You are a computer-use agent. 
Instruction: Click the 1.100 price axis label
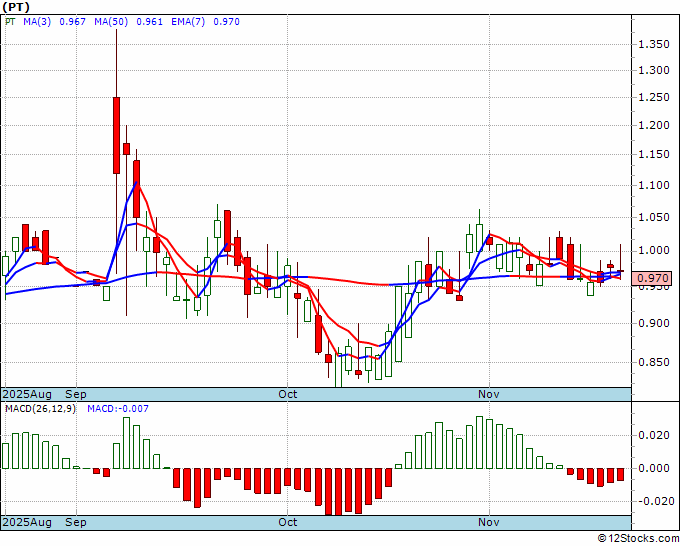[654, 185]
